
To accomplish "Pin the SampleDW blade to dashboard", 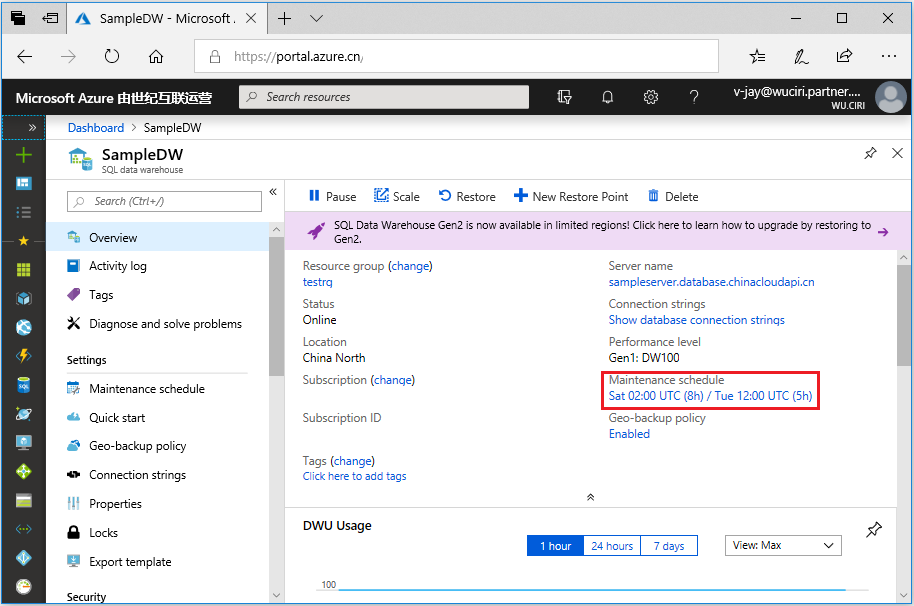I will [870, 153].
